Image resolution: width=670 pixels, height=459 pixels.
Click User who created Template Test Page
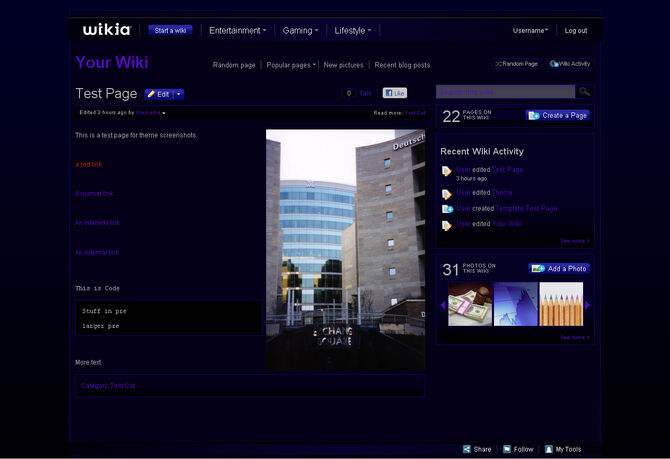463,208
